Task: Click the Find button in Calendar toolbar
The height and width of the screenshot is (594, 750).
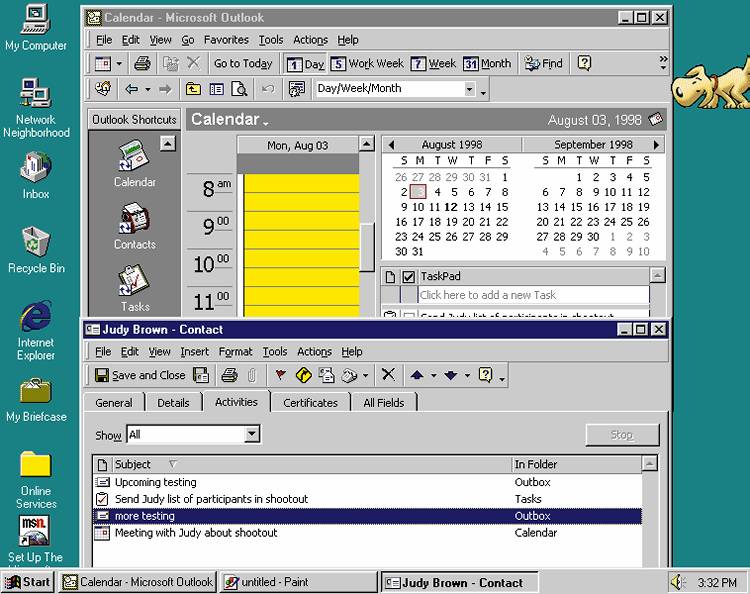Action: coord(543,63)
